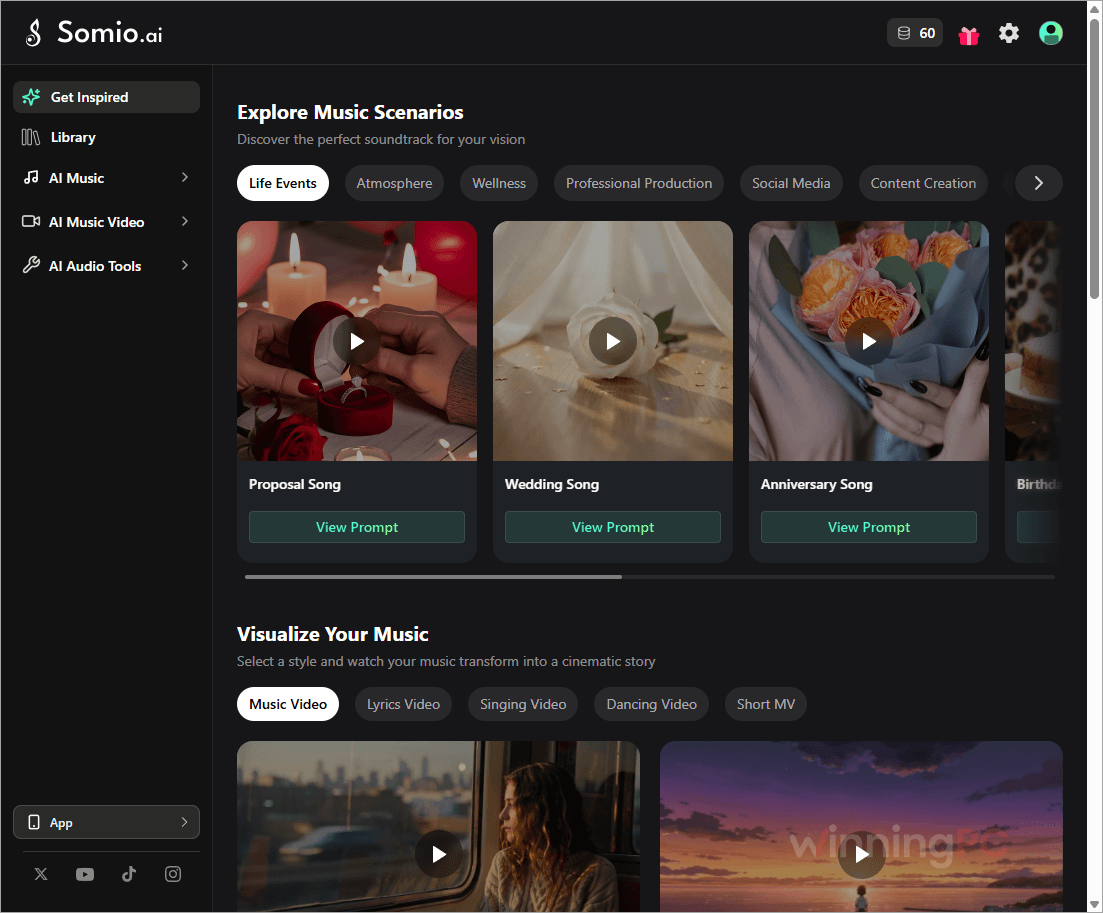Switch to the Social Media tab
This screenshot has width=1103, height=913.
[x=791, y=183]
